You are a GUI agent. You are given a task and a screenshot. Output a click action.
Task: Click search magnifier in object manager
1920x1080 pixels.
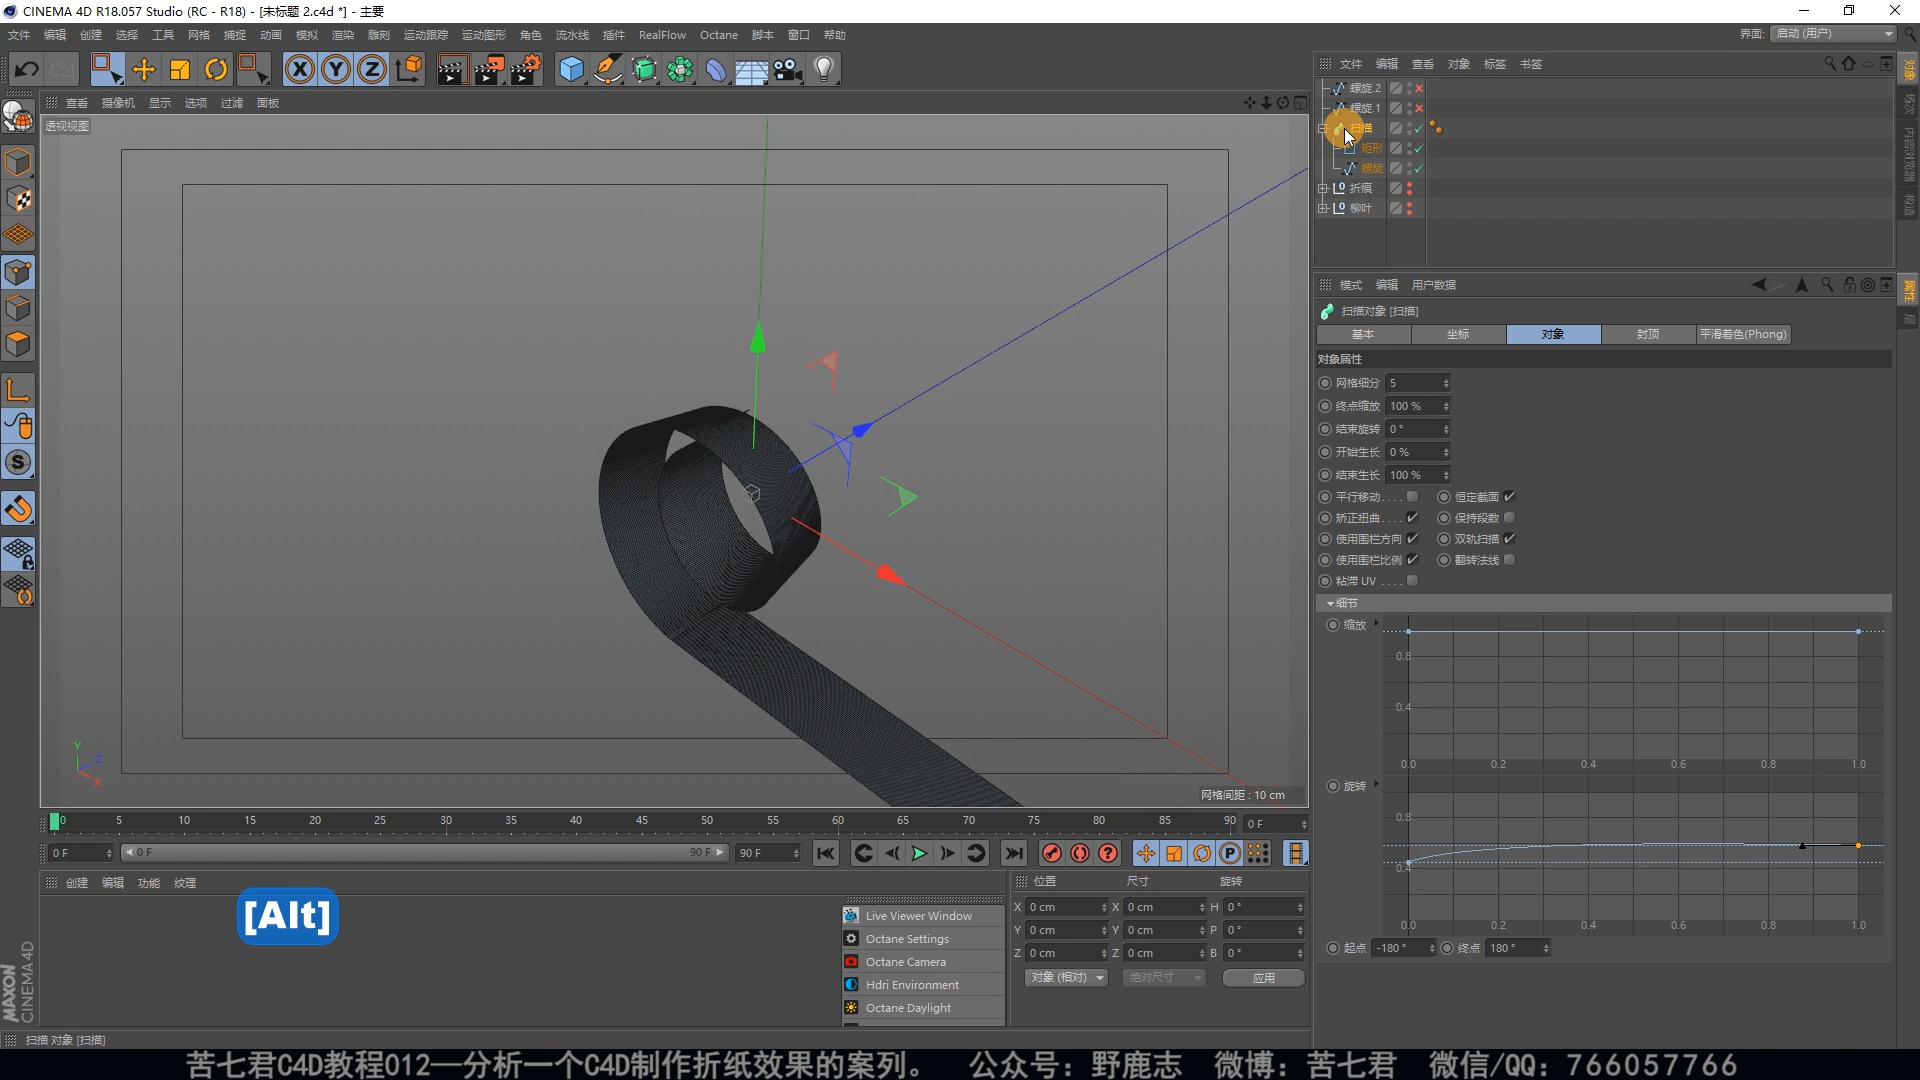[x=1830, y=63]
